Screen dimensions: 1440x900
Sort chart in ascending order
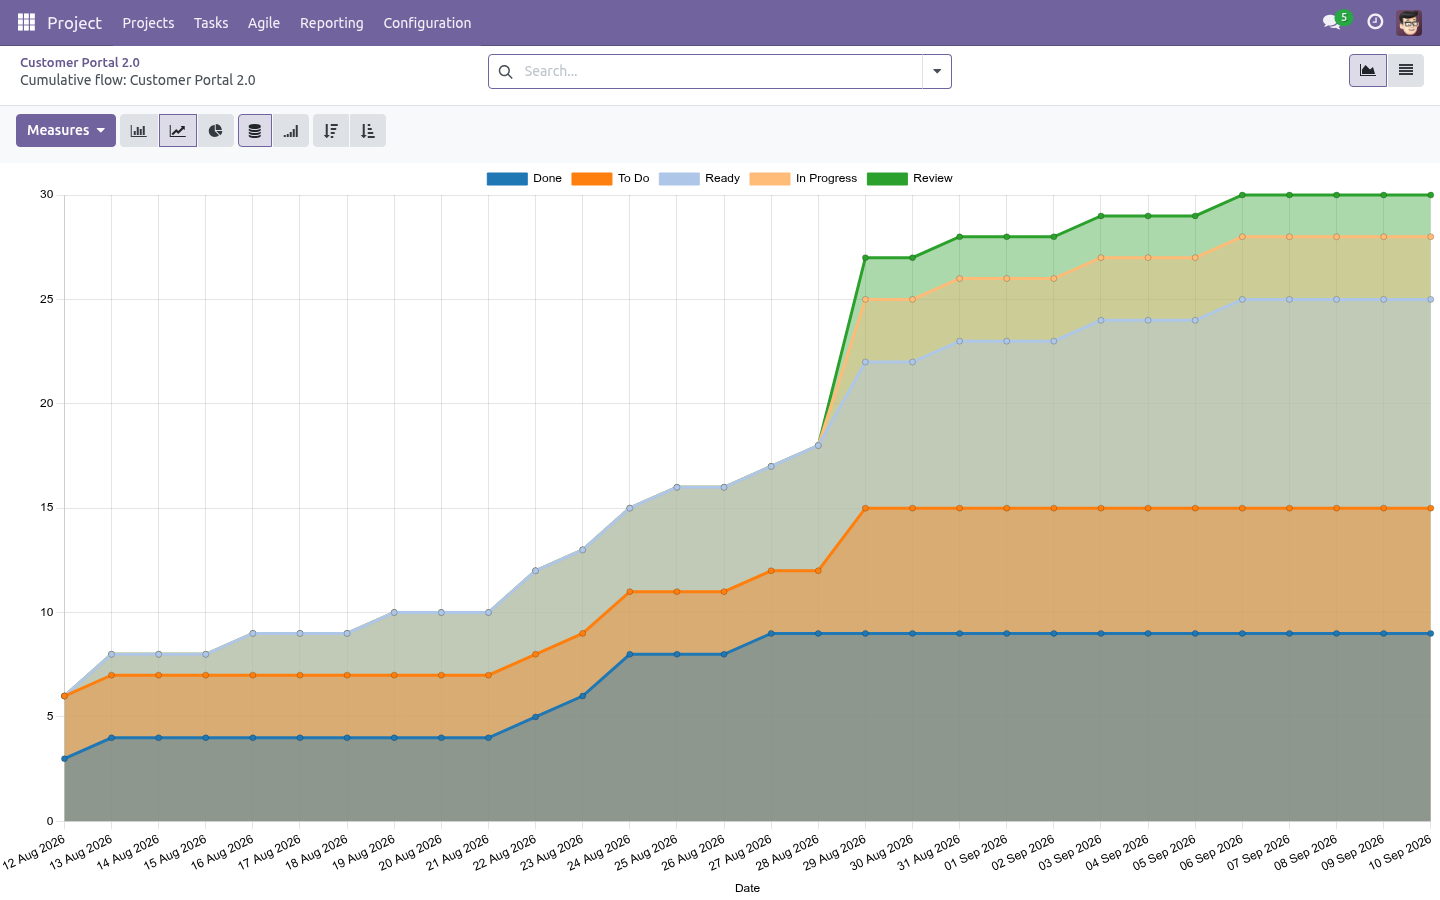368,131
